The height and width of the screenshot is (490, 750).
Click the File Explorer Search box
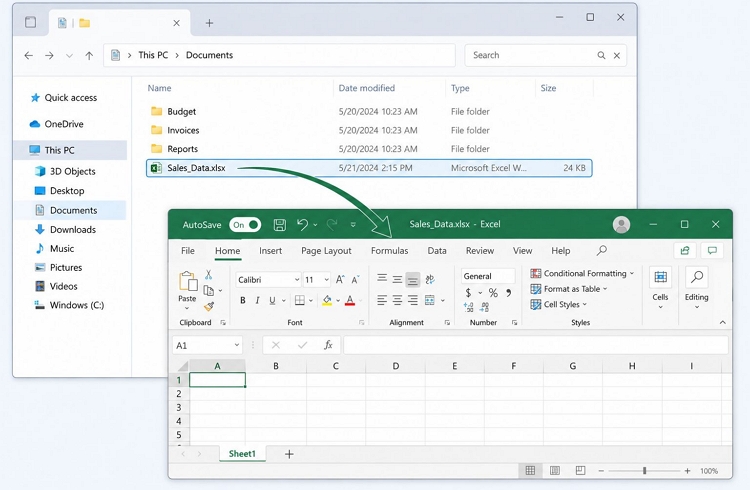[x=545, y=55]
